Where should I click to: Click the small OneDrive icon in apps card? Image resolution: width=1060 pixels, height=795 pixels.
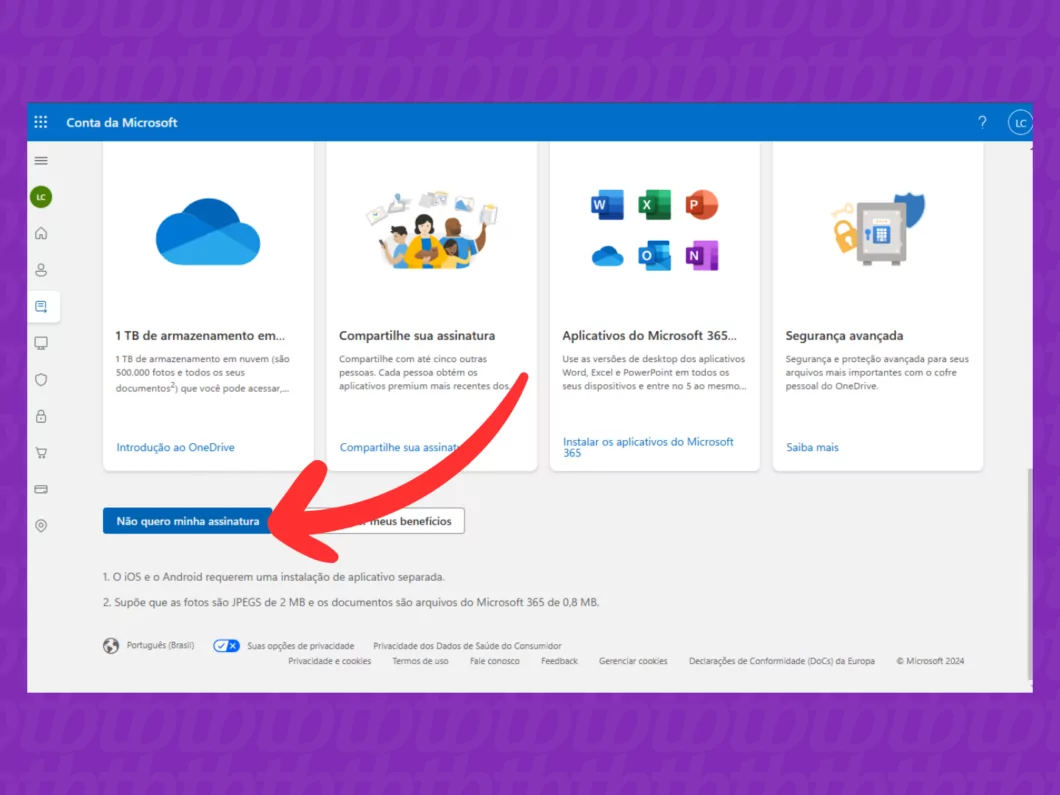point(607,256)
